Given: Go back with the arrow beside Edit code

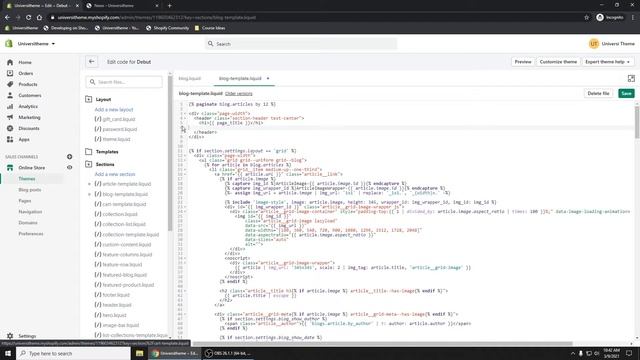Looking at the screenshot, I should point(91,62).
